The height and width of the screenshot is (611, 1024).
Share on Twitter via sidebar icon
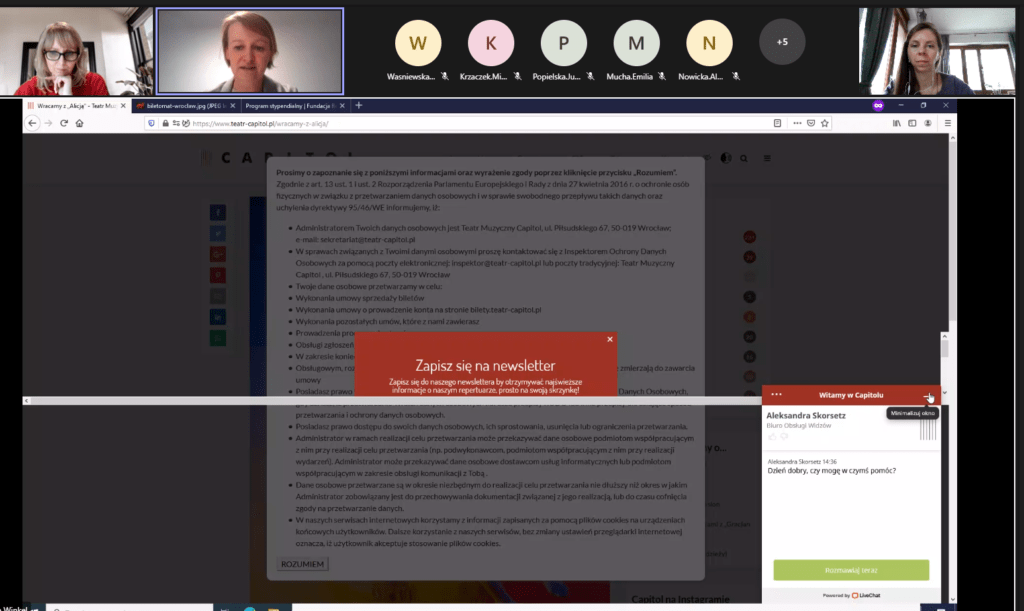tap(217, 233)
